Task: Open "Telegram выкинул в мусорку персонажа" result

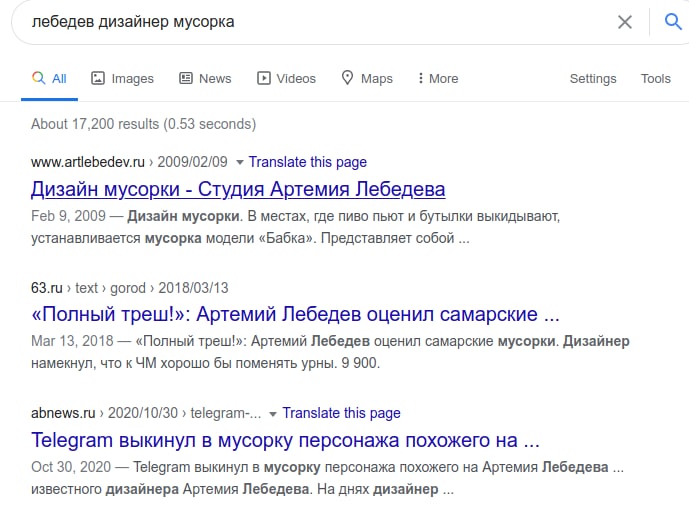Action: coord(285,440)
